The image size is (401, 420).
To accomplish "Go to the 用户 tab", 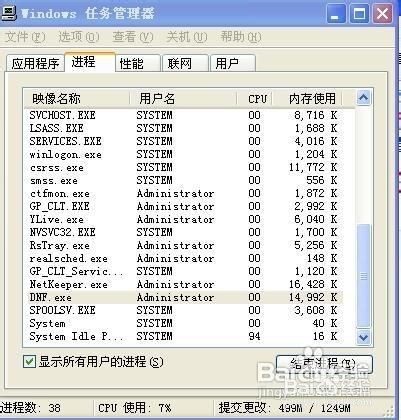I will pos(233,63).
